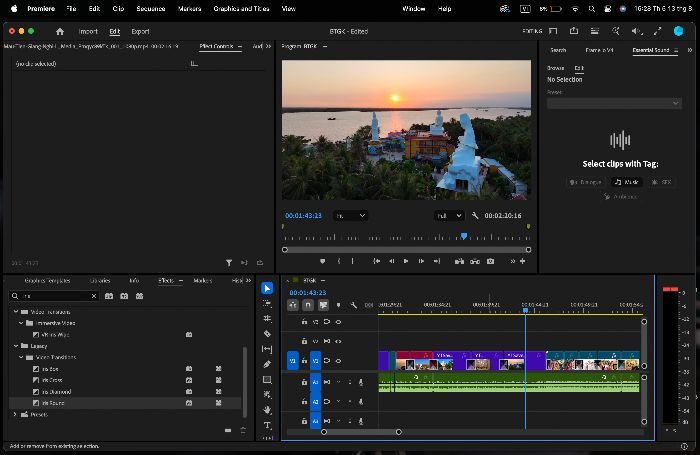Image resolution: width=700 pixels, height=455 pixels.
Task: Pick the Hand tool
Action: [x=267, y=409]
